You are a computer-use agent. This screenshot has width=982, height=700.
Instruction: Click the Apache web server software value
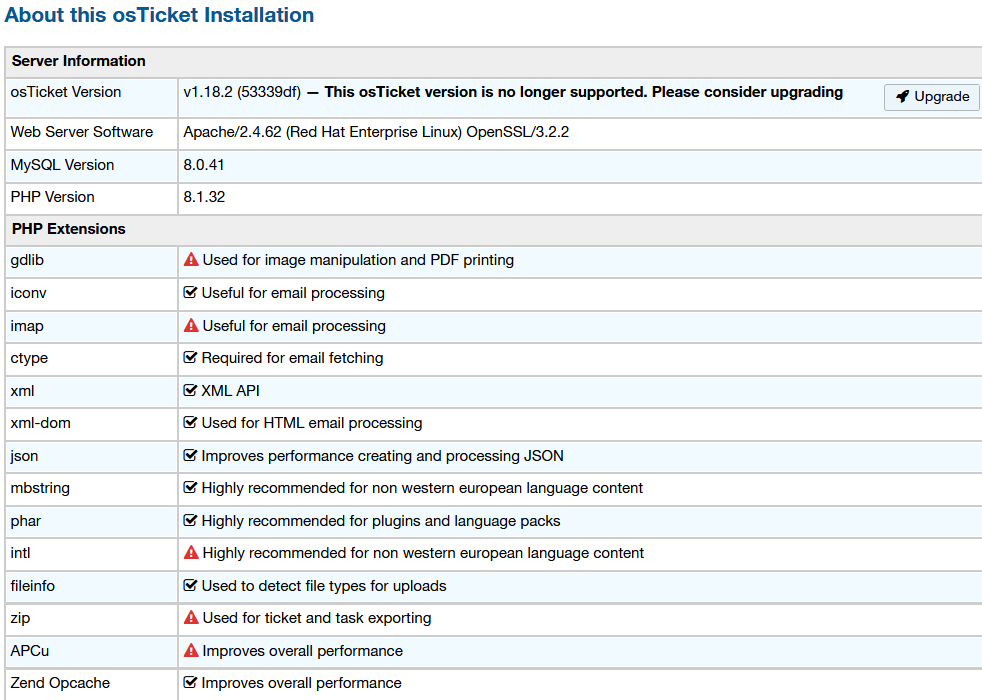pyautogui.click(x=376, y=132)
